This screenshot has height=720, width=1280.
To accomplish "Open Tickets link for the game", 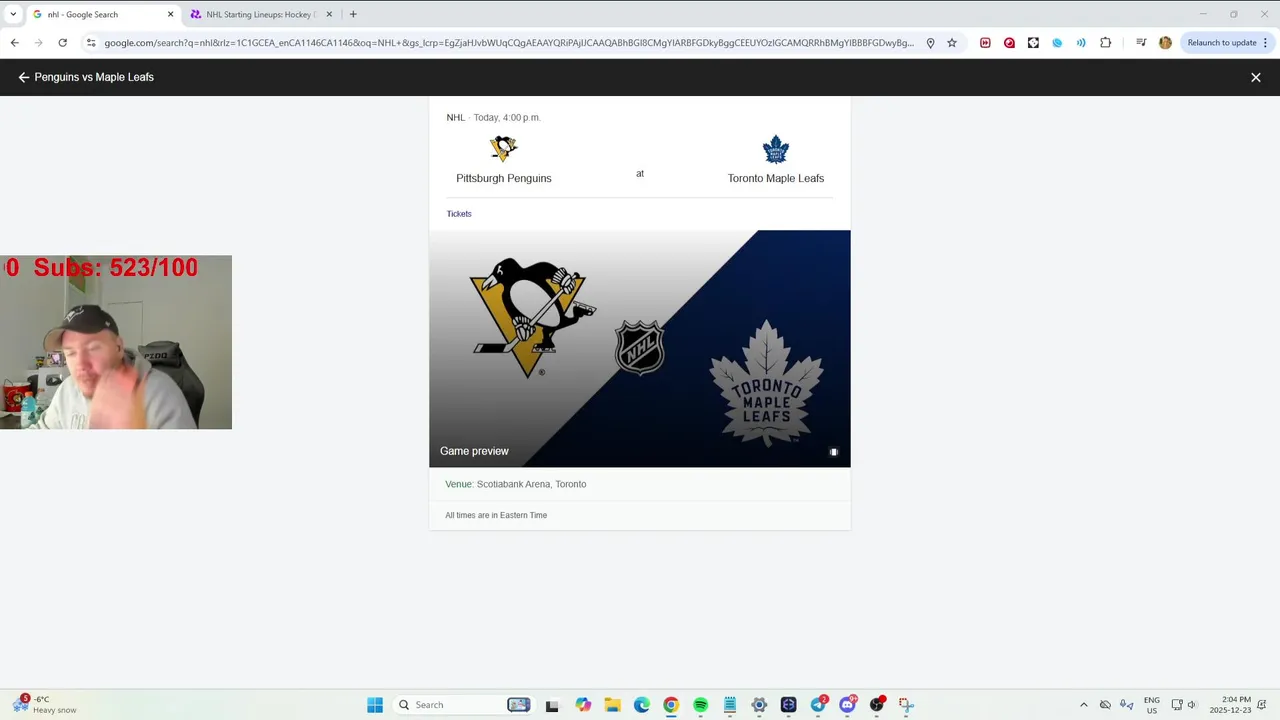I will (x=459, y=213).
